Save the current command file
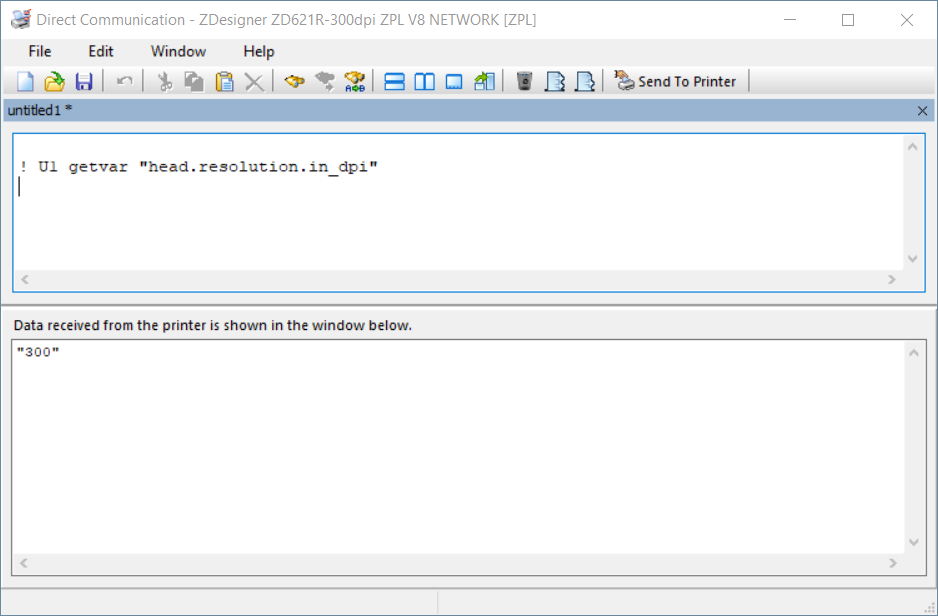Screen dimensions: 938x616 84,81
